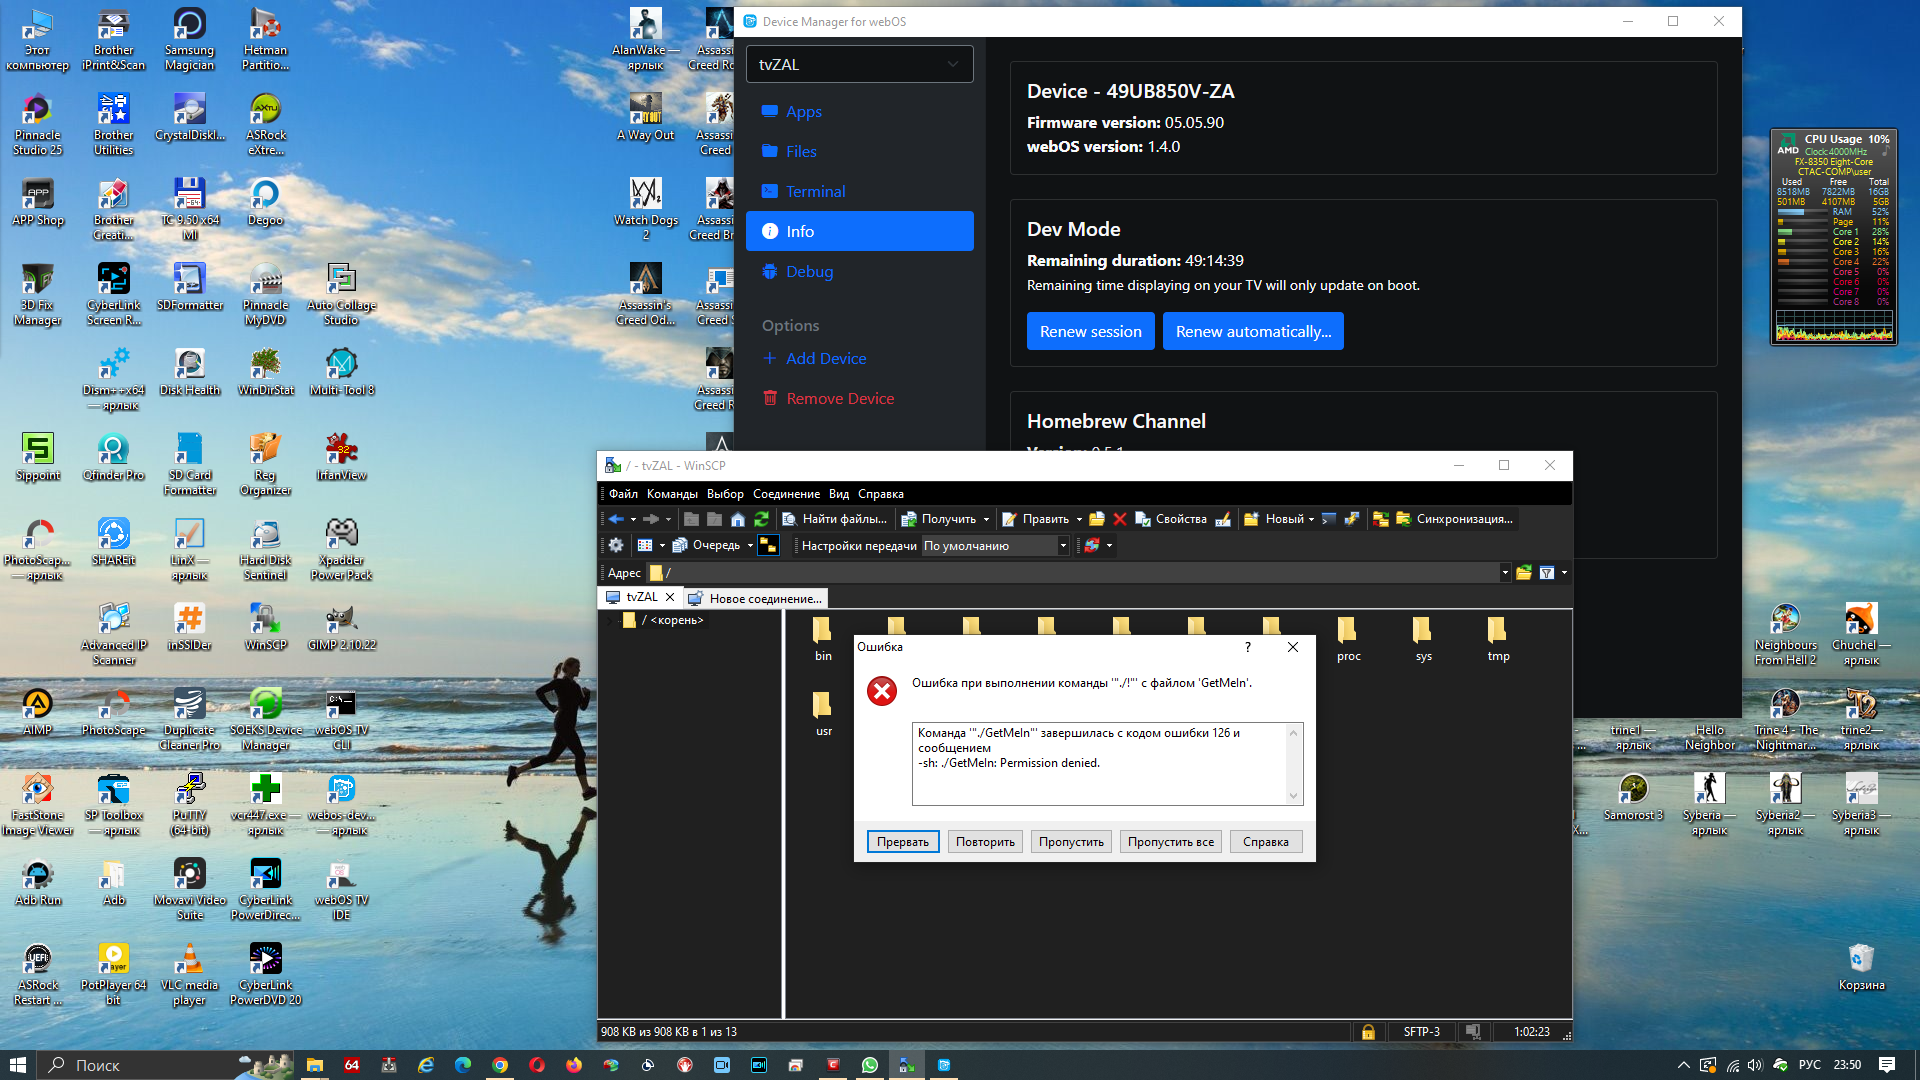Click the filter icon beside address bar
Viewport: 1920px width, 1080px height.
click(1547, 573)
